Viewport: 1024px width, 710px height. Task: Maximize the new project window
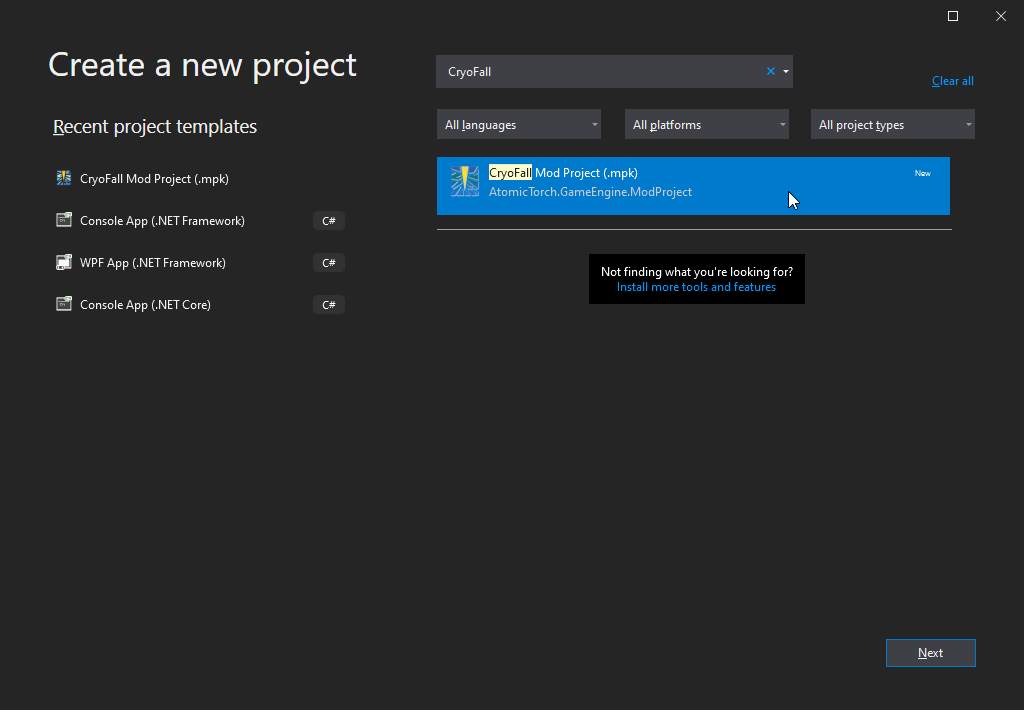tap(953, 16)
